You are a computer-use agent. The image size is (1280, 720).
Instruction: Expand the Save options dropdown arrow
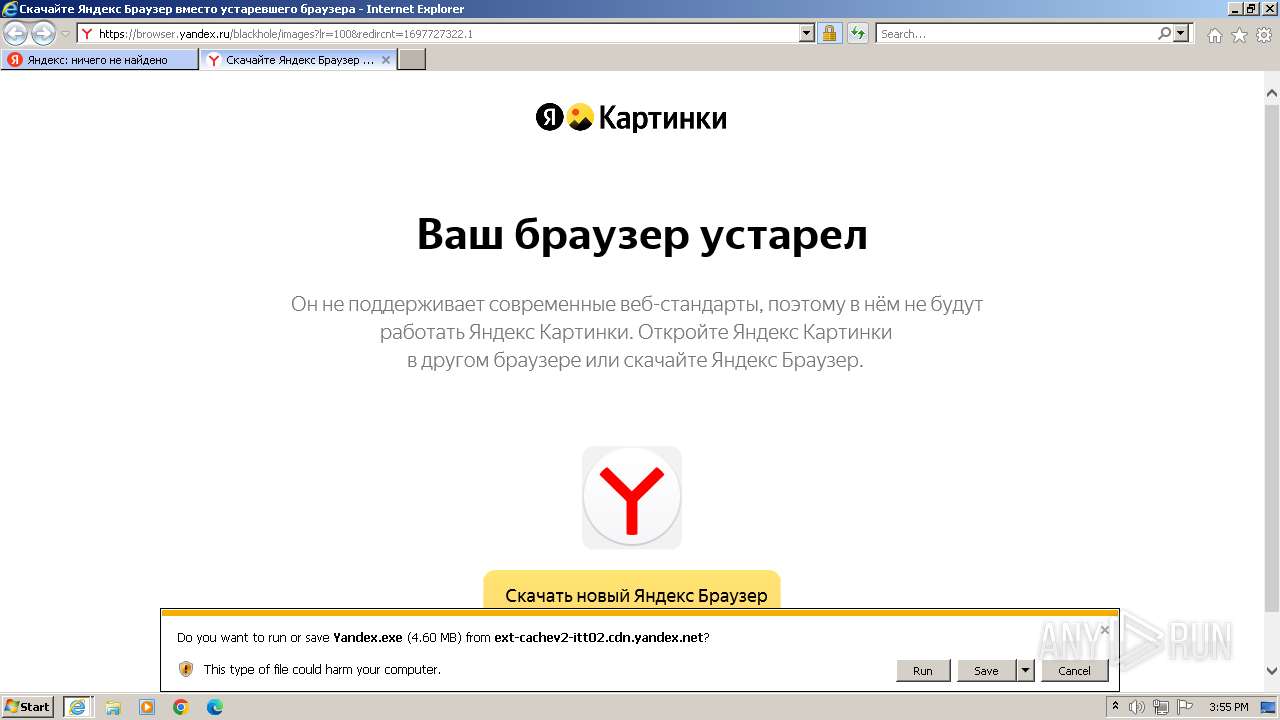(1025, 671)
